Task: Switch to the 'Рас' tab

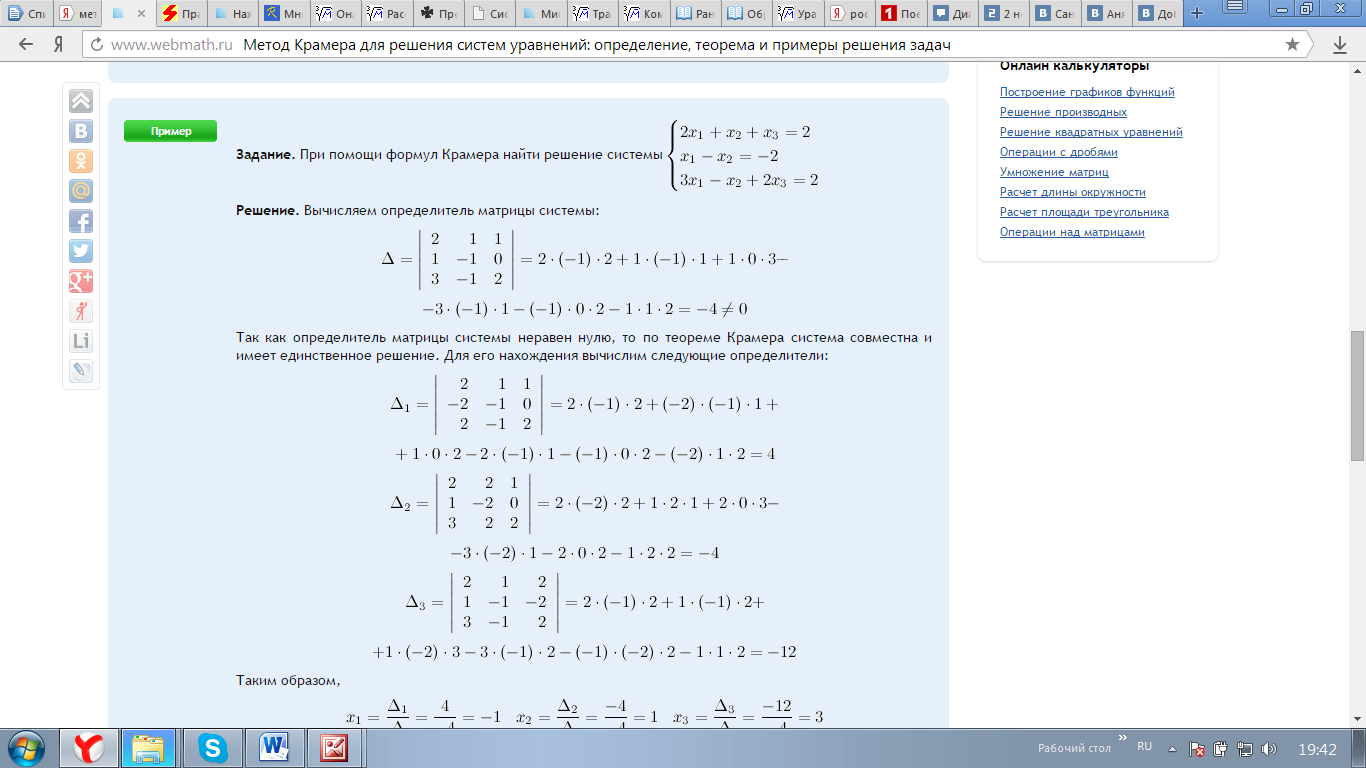Action: [x=387, y=14]
